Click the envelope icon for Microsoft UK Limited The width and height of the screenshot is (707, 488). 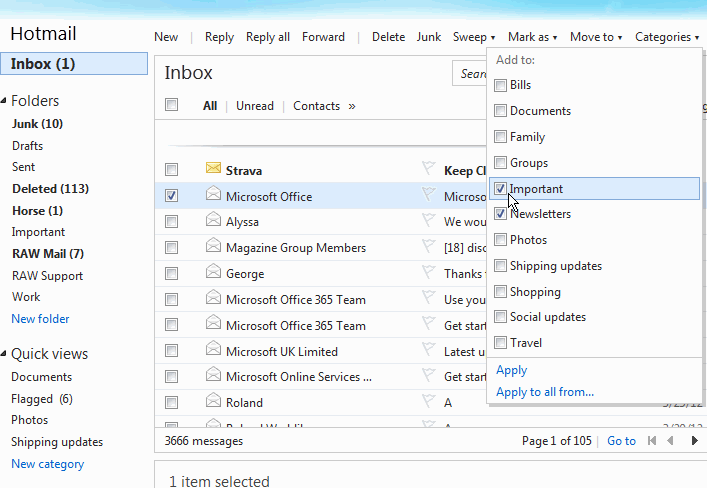[213, 349]
